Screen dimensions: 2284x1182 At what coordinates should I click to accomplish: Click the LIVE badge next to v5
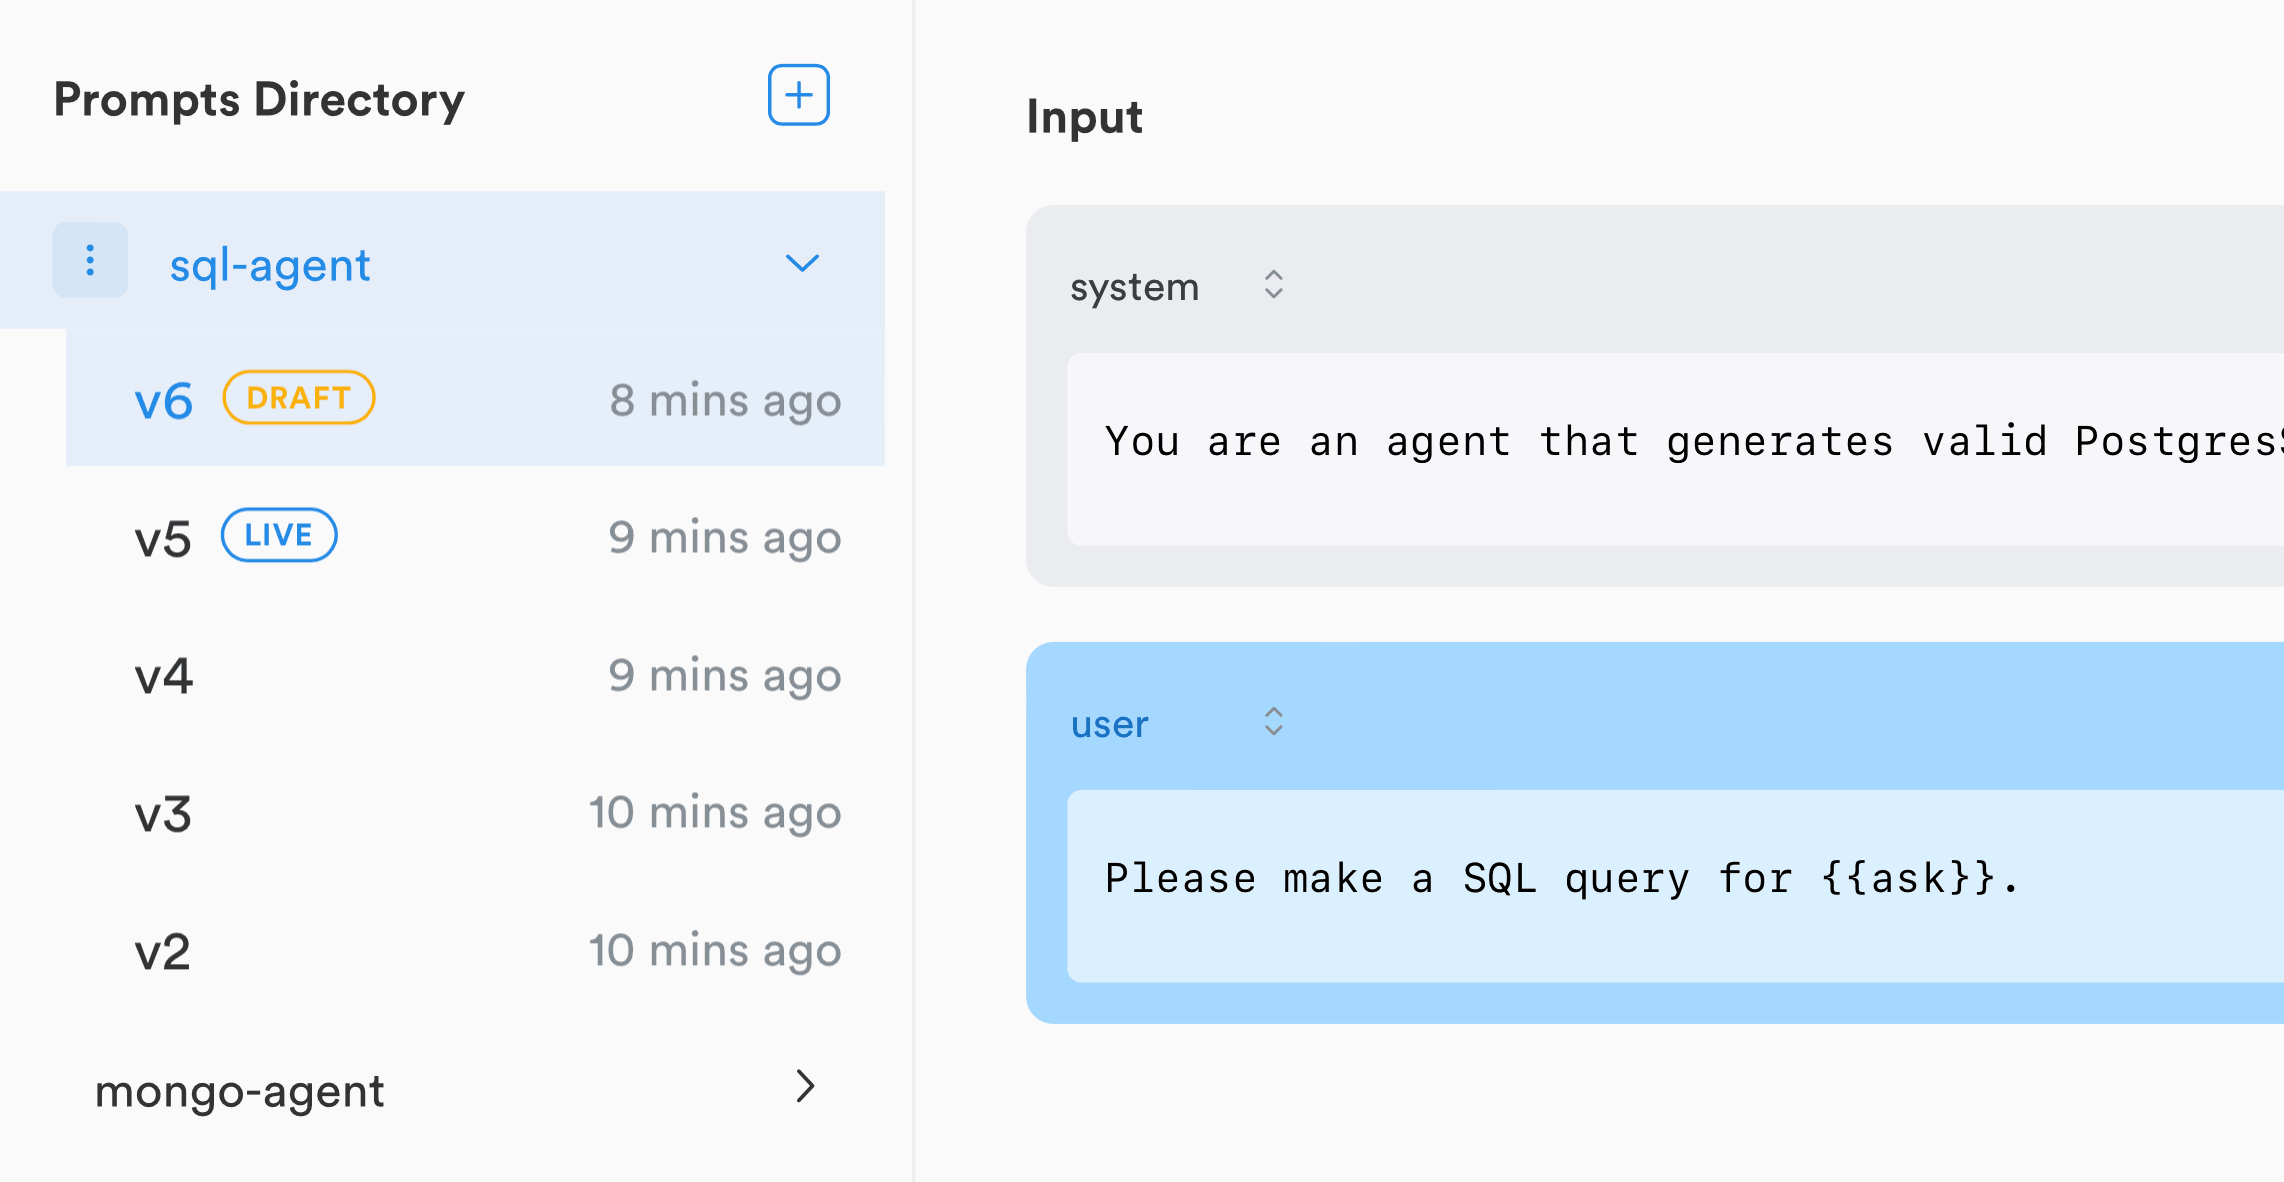click(x=278, y=535)
